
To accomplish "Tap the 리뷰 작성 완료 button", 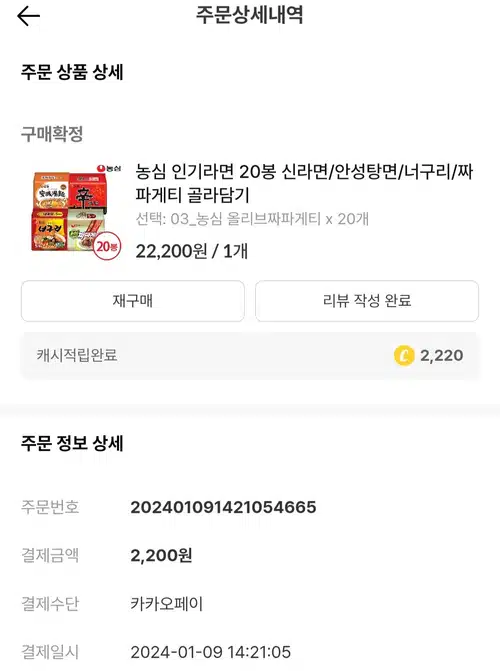I will tap(367, 301).
